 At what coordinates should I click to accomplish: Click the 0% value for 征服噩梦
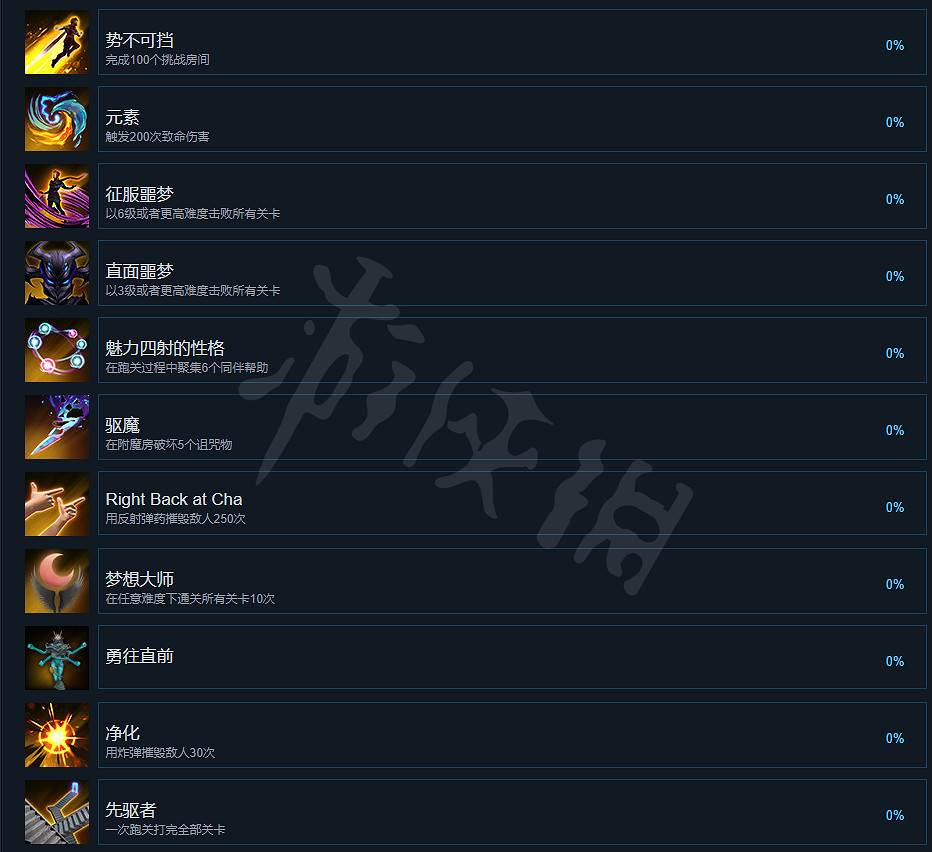tap(895, 199)
